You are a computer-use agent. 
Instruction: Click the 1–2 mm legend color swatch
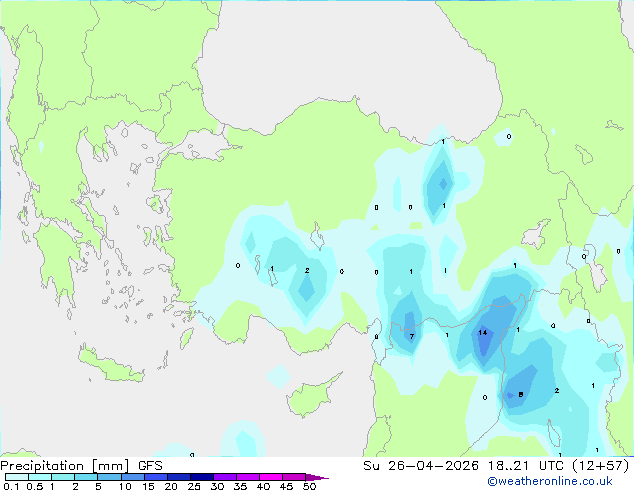63,477
